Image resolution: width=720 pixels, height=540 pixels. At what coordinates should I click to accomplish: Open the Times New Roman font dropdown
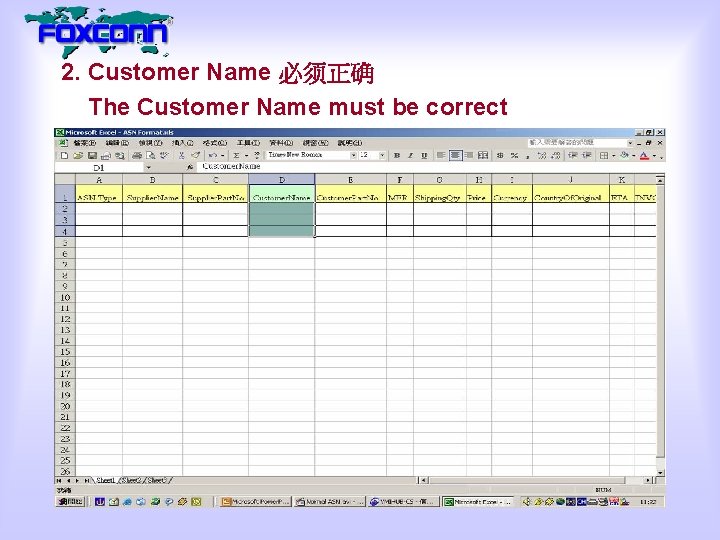click(x=354, y=155)
